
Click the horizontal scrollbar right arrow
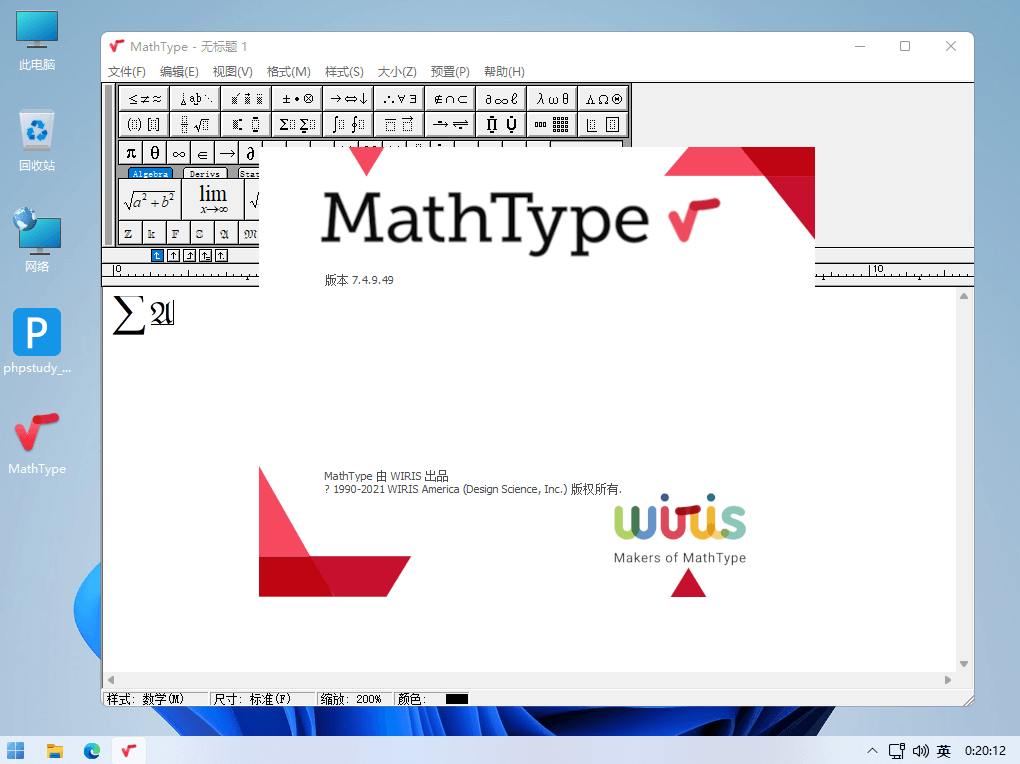pos(948,680)
